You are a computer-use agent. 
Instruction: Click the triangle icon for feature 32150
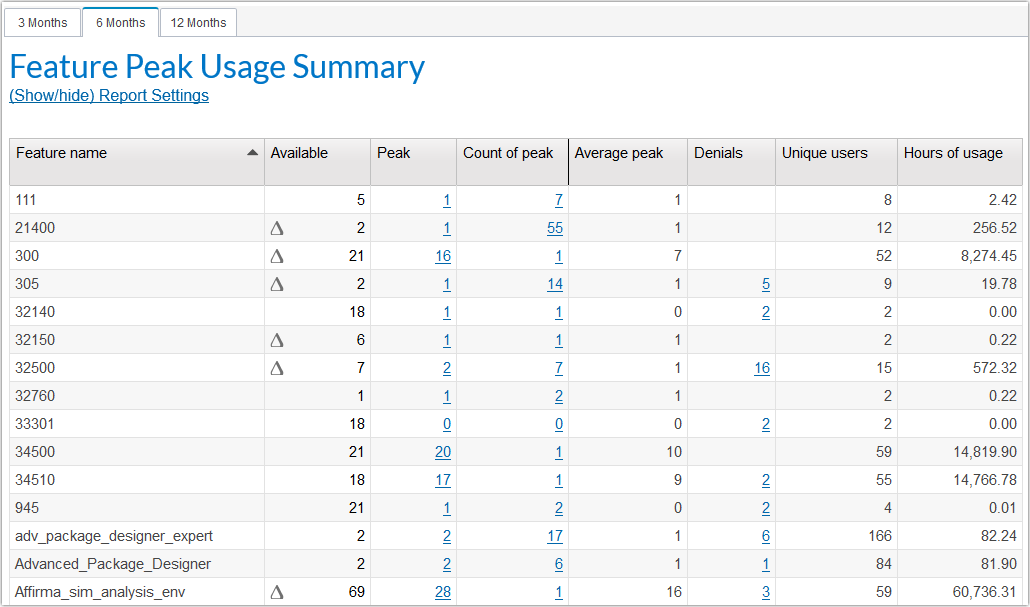click(x=277, y=340)
